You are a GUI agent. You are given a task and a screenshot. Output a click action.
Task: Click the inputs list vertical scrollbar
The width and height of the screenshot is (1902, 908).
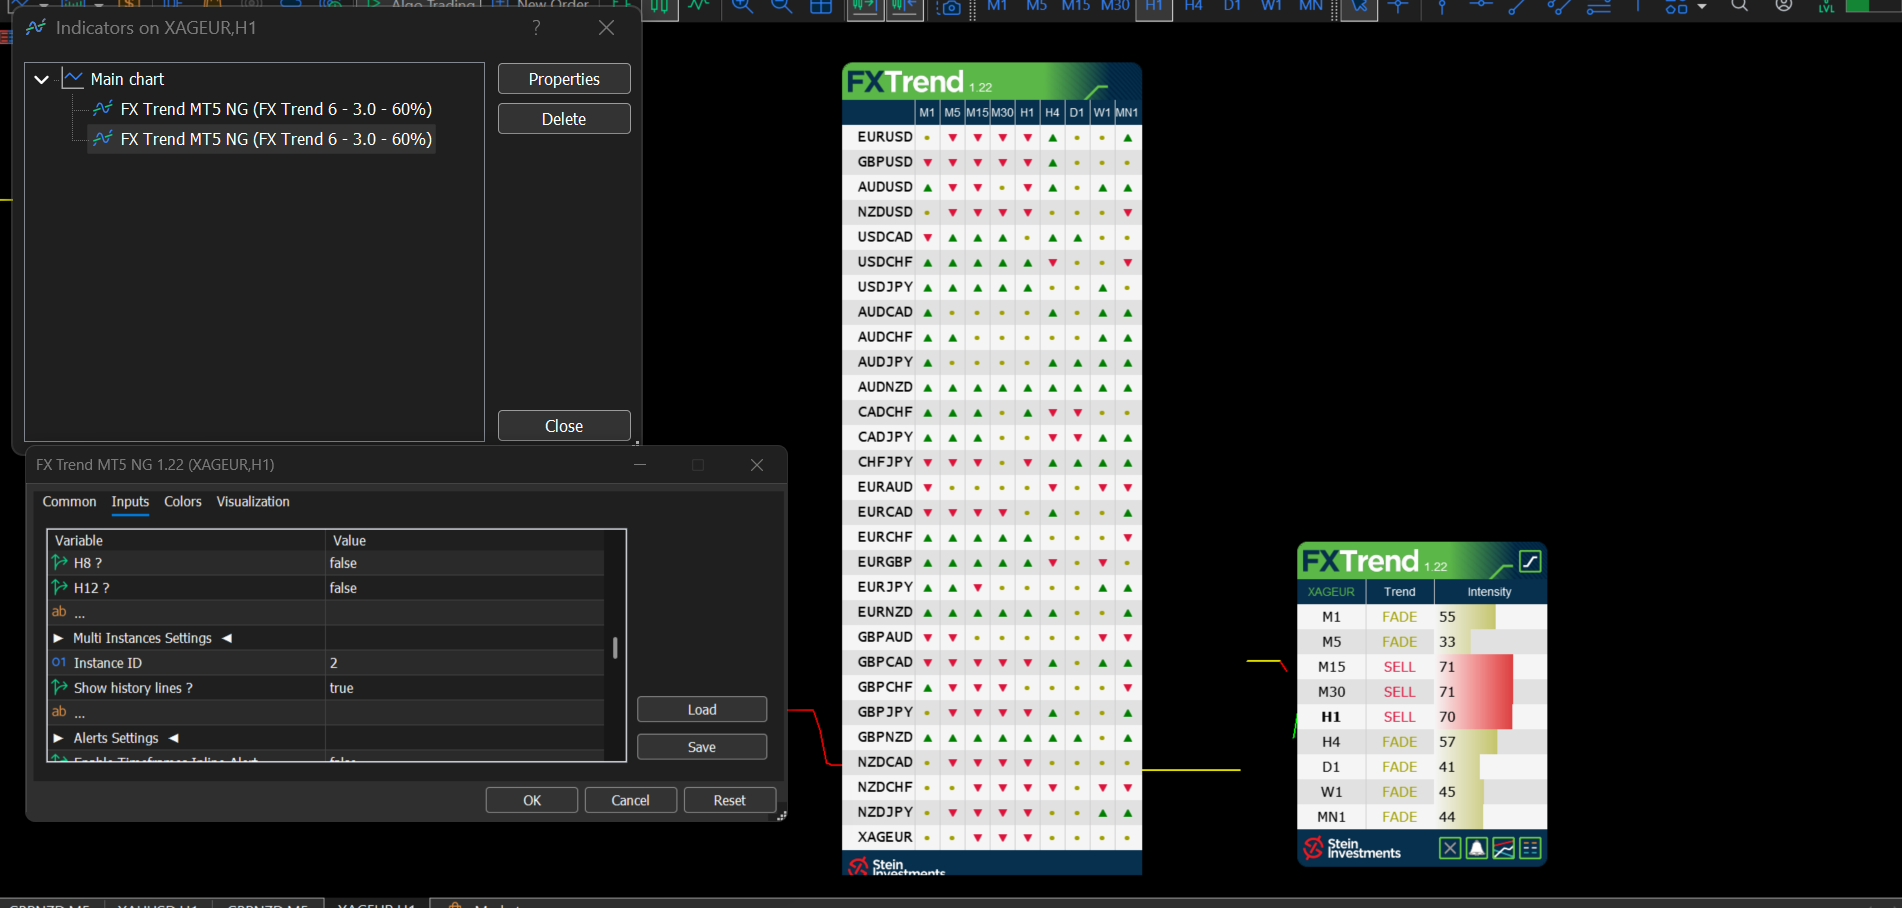(615, 648)
